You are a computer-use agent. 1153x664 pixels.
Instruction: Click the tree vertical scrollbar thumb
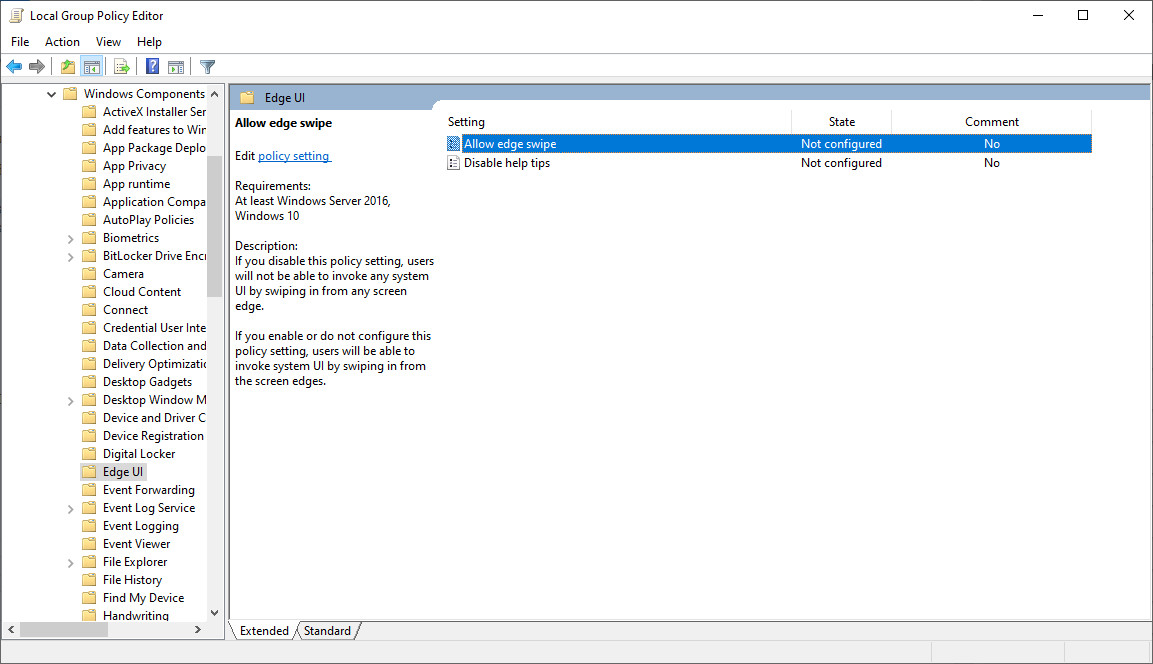point(215,226)
